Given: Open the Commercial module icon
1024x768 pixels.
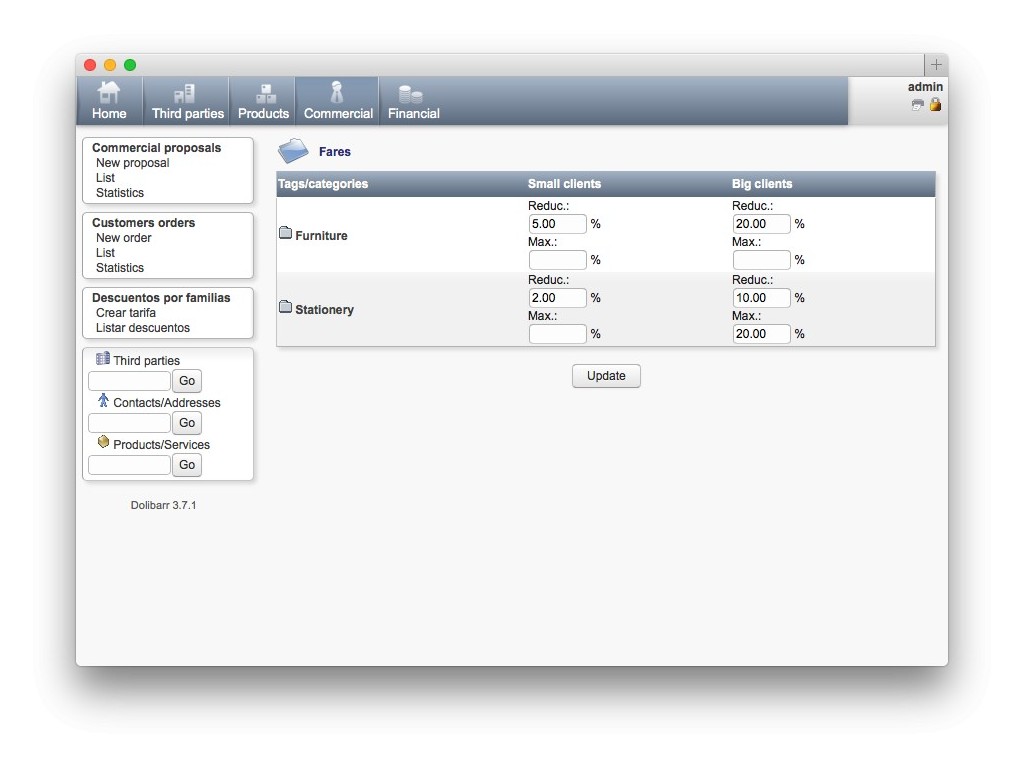Looking at the screenshot, I should tap(337, 92).
